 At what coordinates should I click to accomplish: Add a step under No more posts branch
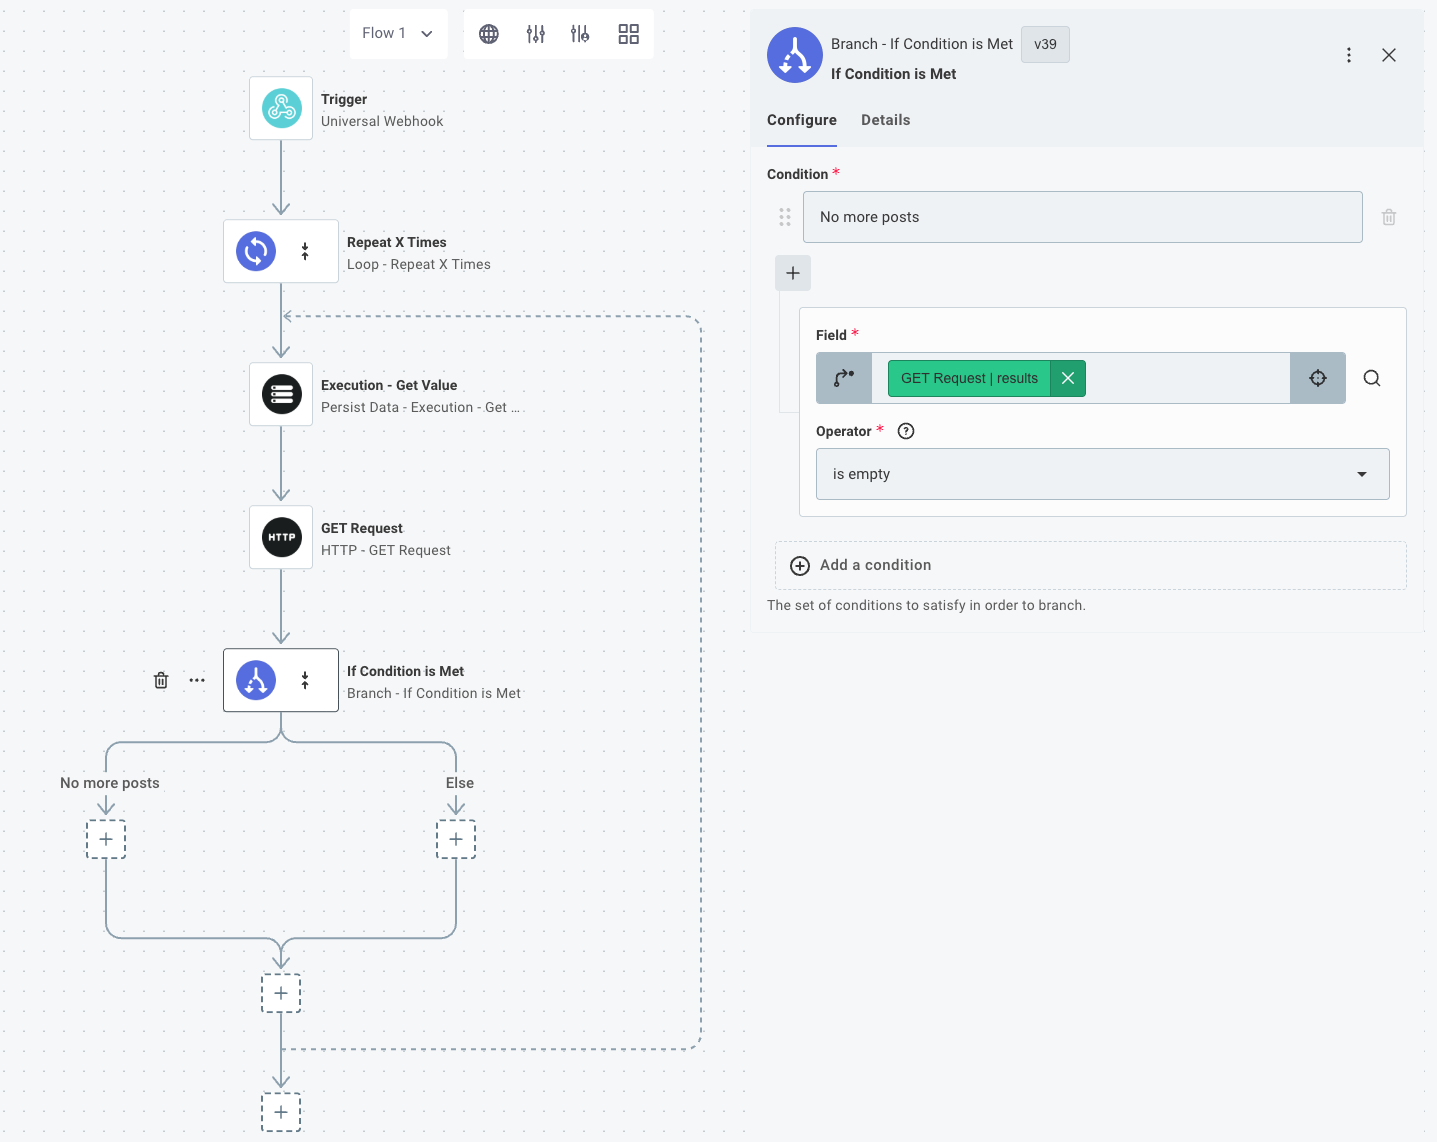pyautogui.click(x=106, y=839)
